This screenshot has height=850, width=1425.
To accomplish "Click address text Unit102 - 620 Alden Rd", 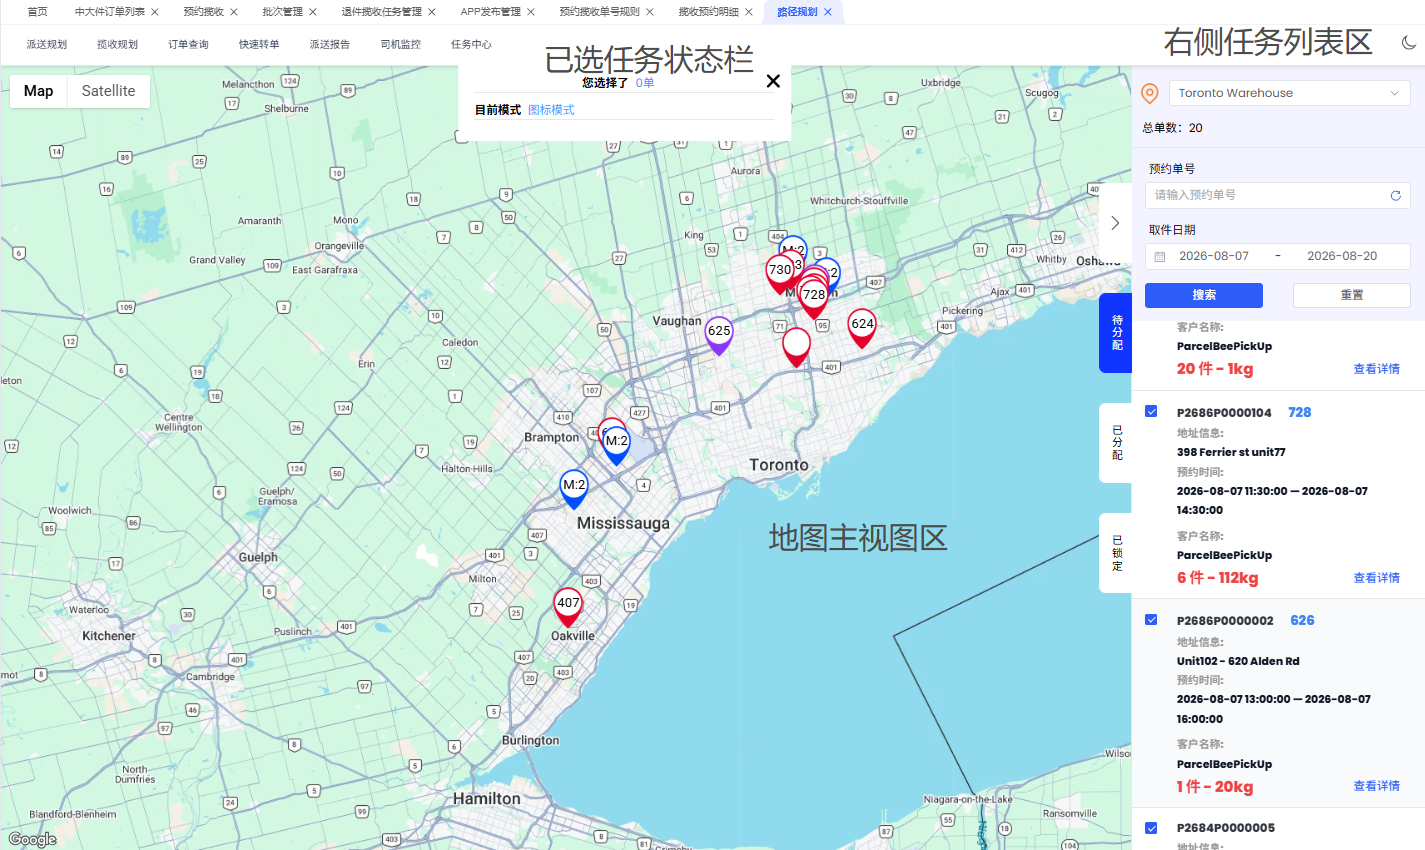I will tap(1238, 661).
